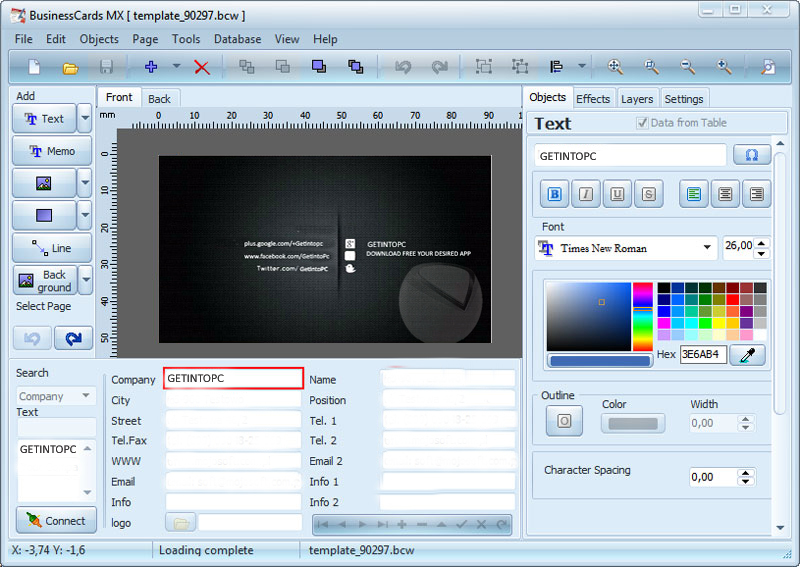Open the Objects menu
The height and width of the screenshot is (567, 800).
(x=99, y=39)
